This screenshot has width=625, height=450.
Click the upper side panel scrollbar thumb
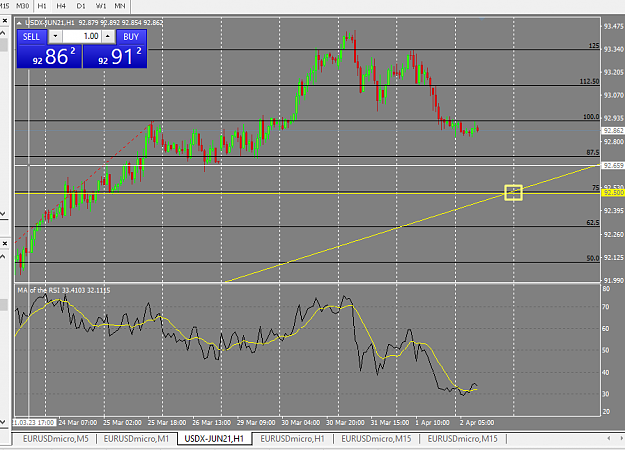click(x=4, y=45)
